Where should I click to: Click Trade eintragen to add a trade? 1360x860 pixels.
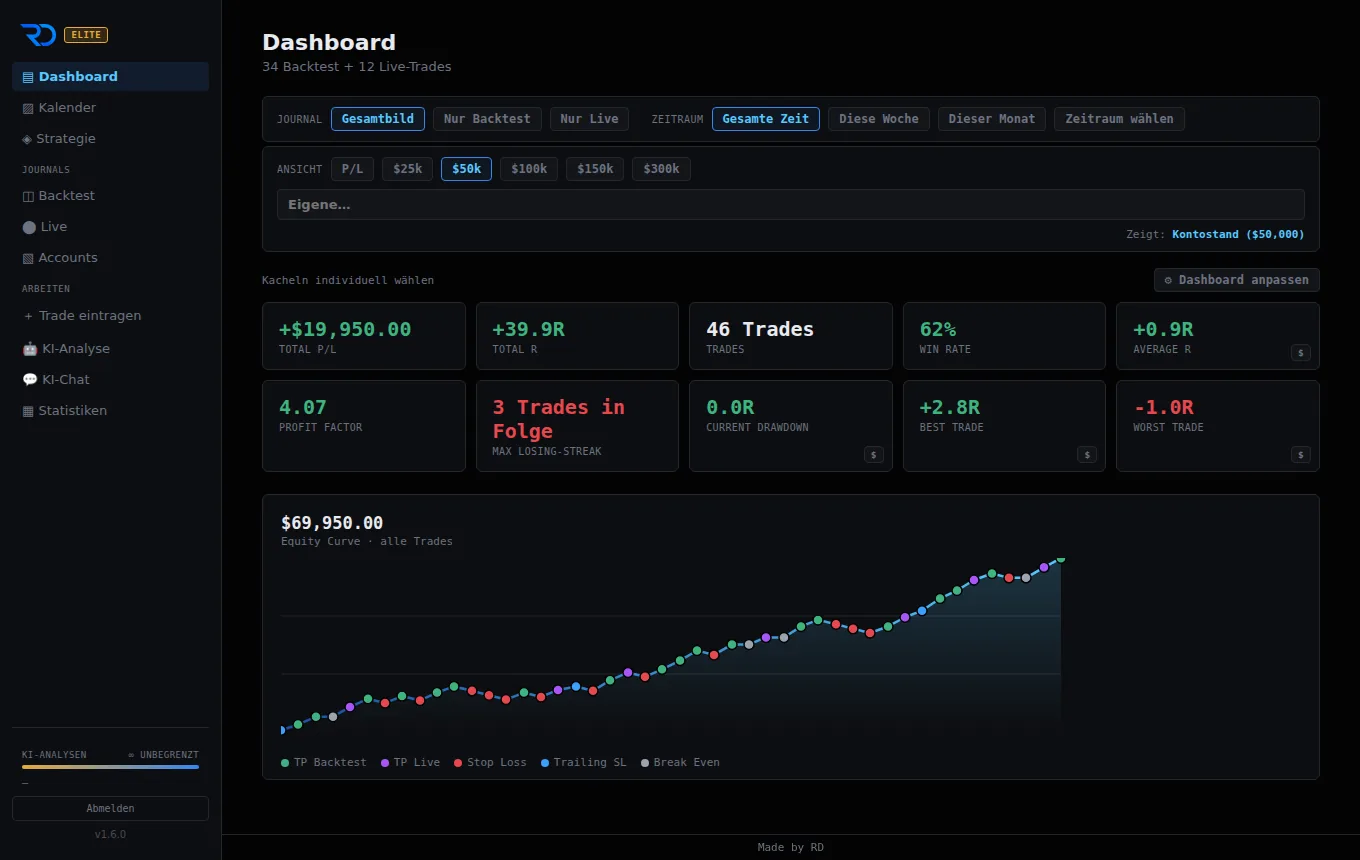110,315
